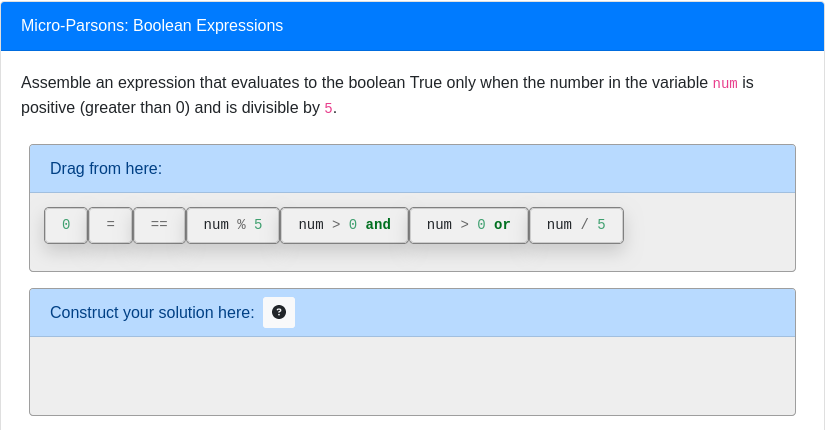
Task: Click inside the empty solution area
Action: [412, 375]
